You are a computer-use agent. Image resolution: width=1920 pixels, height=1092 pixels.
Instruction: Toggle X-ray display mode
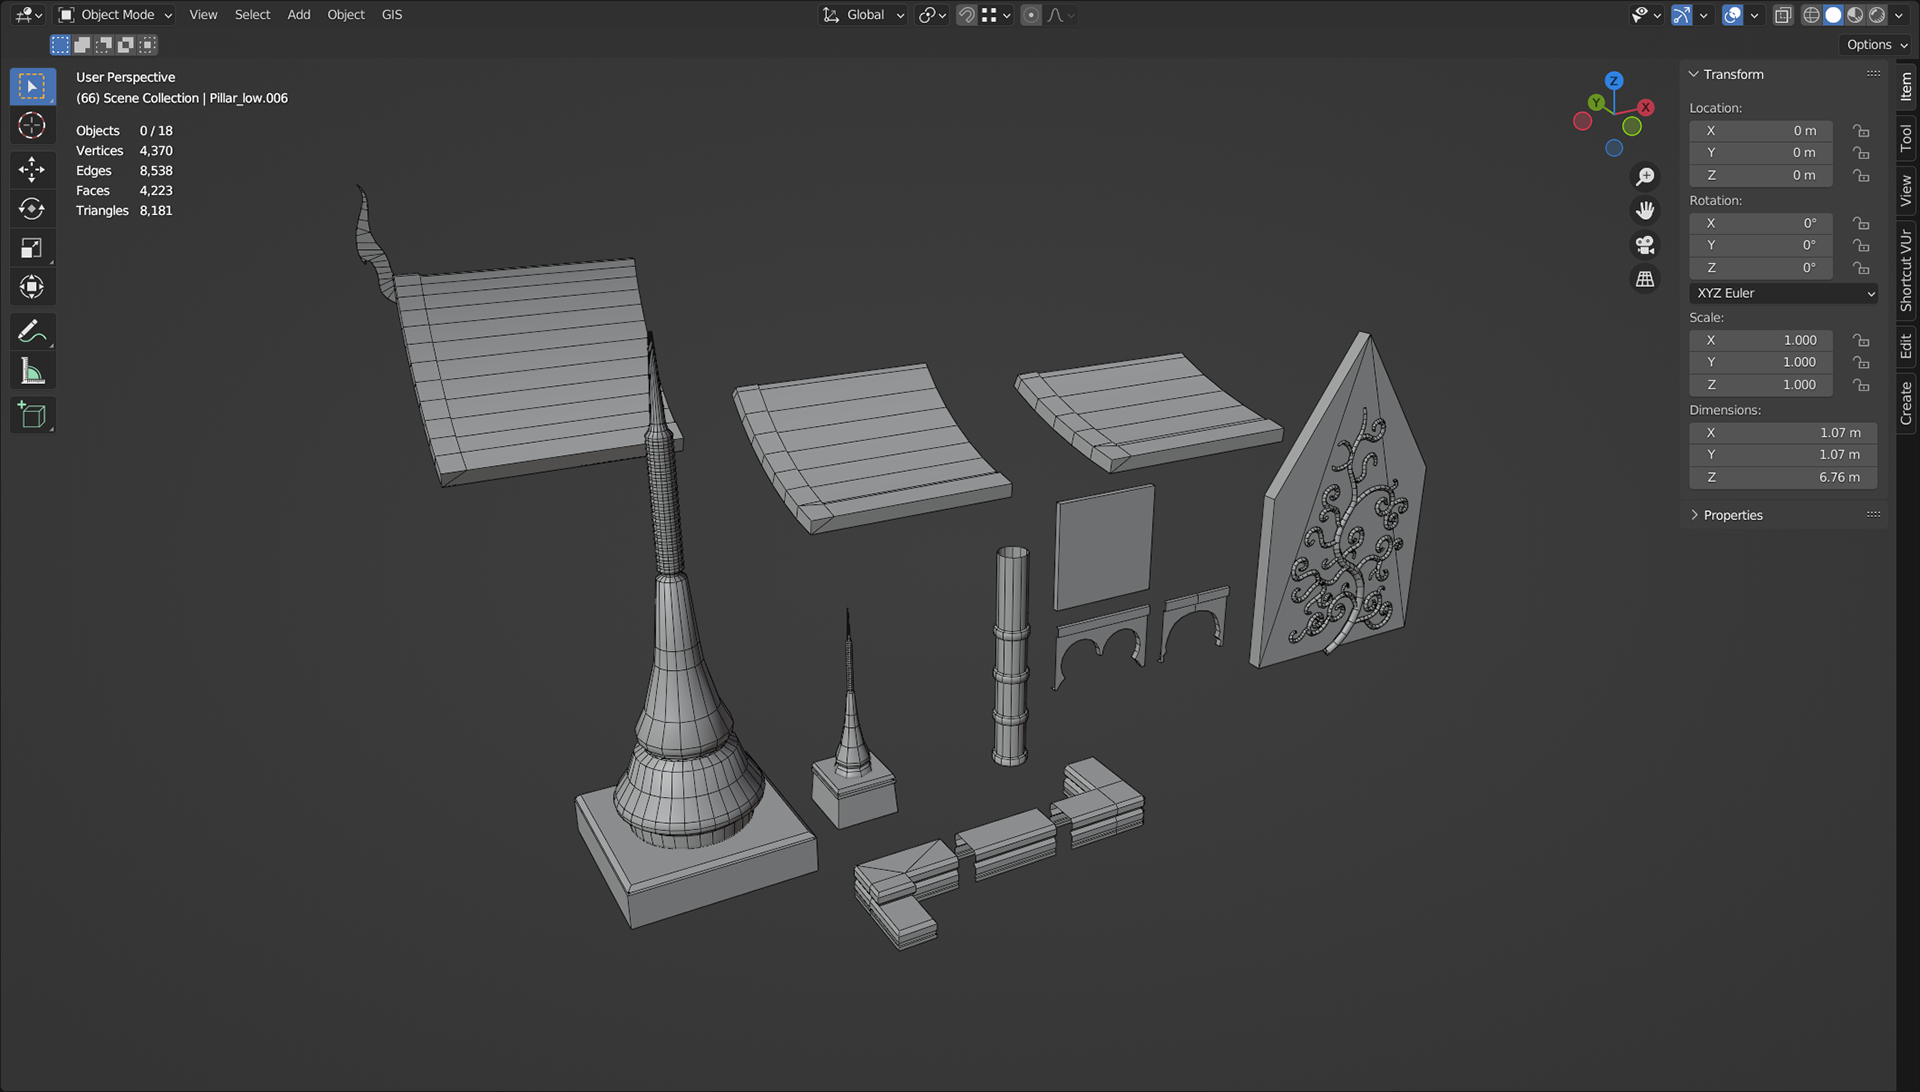click(x=1783, y=15)
